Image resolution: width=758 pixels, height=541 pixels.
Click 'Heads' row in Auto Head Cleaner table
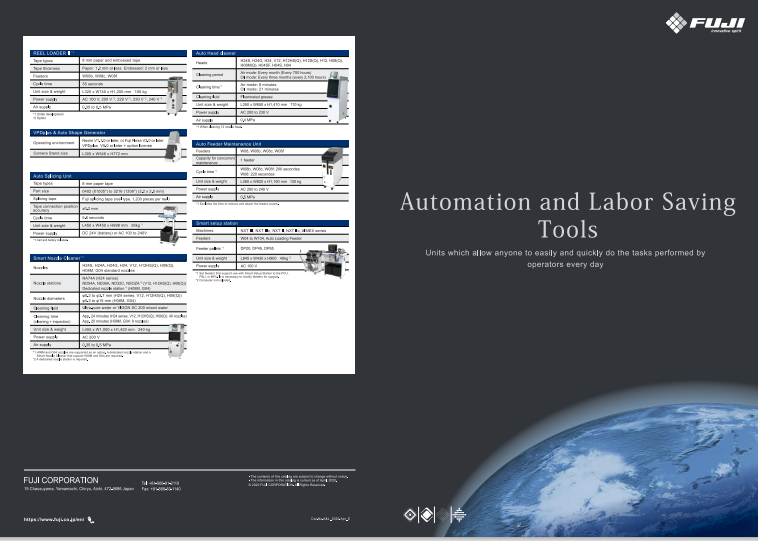tap(270, 63)
